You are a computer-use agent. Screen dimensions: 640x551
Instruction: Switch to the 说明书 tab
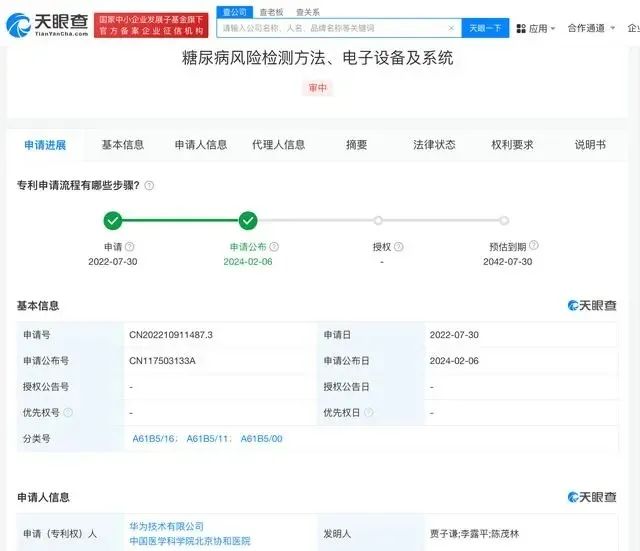[x=590, y=145]
